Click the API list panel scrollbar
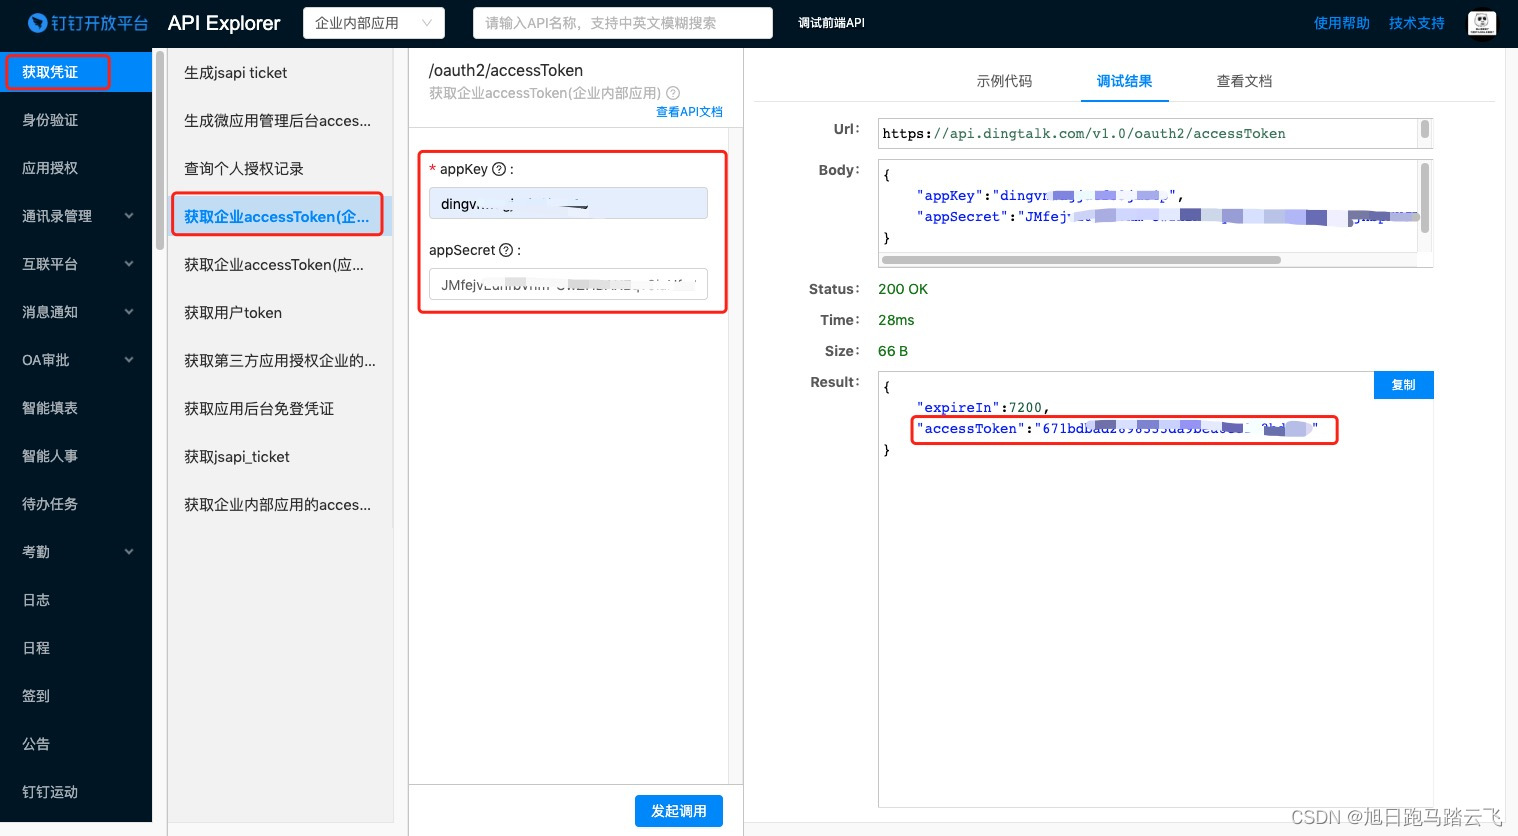1518x836 pixels. (x=160, y=150)
